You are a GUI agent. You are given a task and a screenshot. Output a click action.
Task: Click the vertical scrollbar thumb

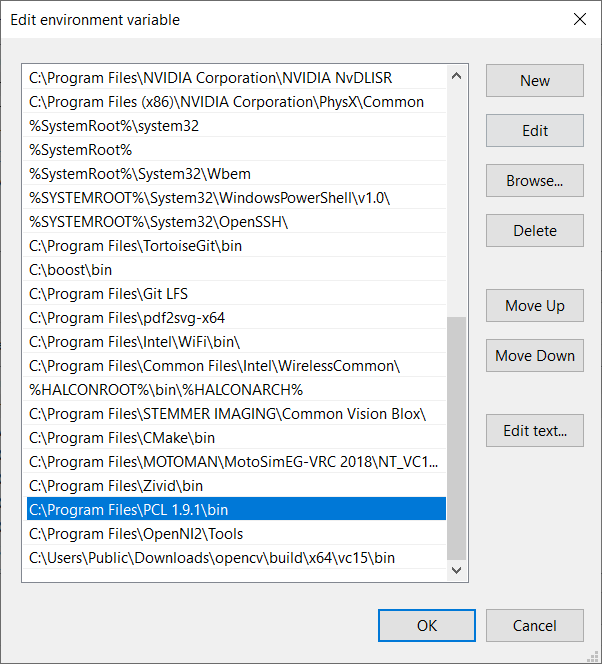[x=456, y=438]
